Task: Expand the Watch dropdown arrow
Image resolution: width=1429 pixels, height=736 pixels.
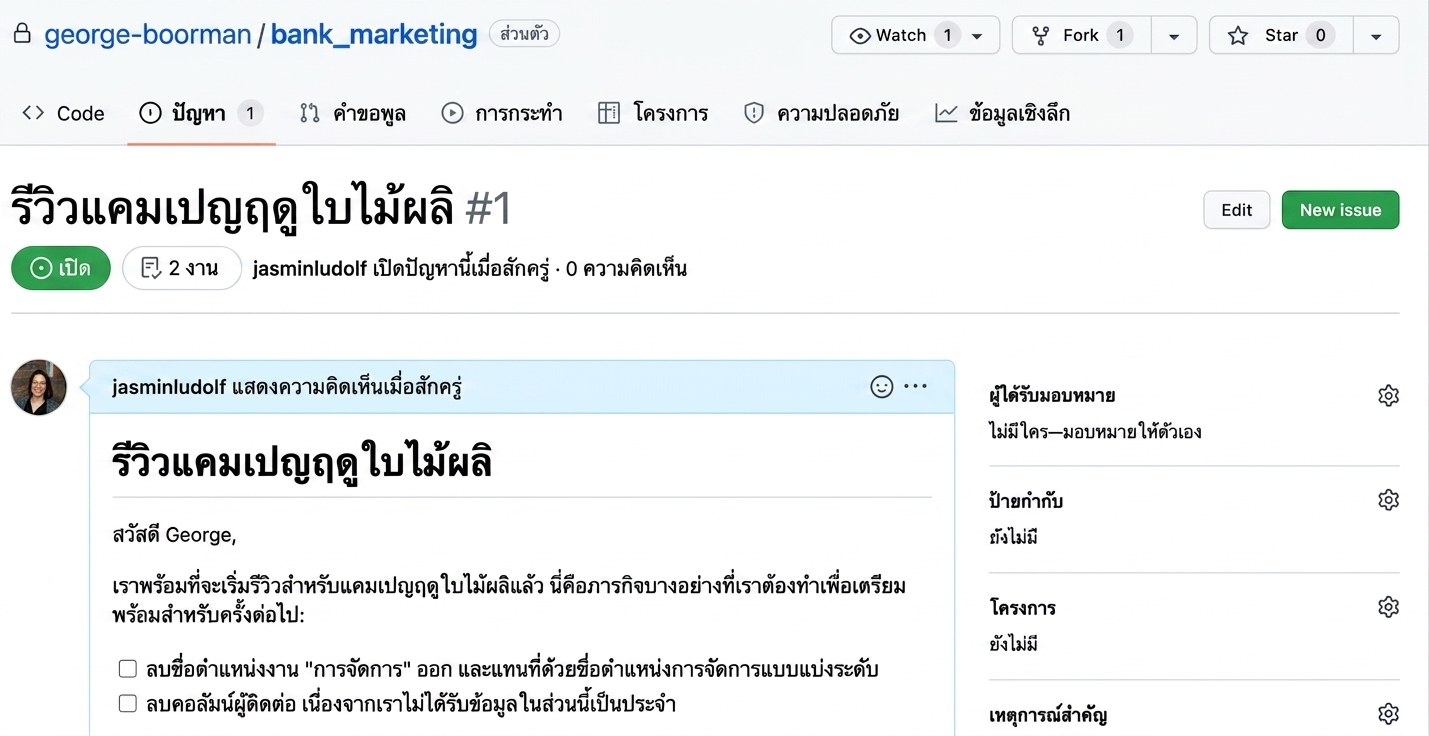Action: (978, 36)
